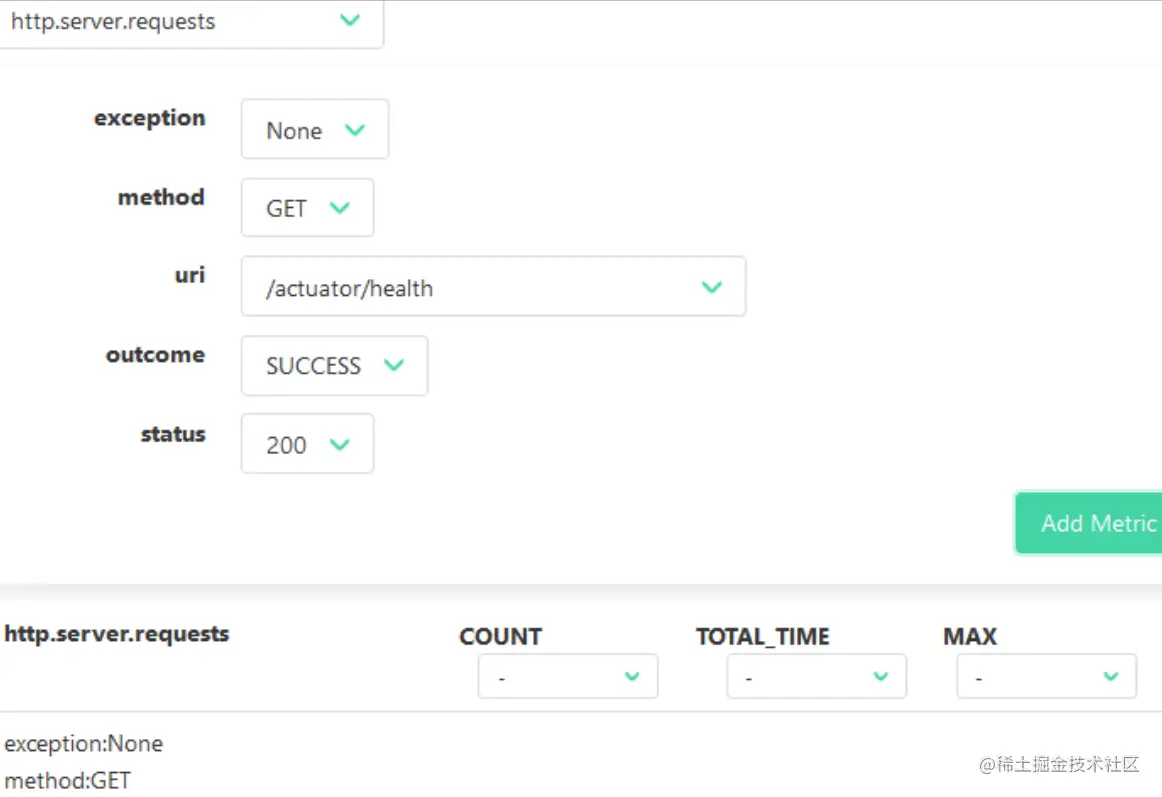Open the status dropdown showing 200
The height and width of the screenshot is (797, 1162).
click(307, 444)
